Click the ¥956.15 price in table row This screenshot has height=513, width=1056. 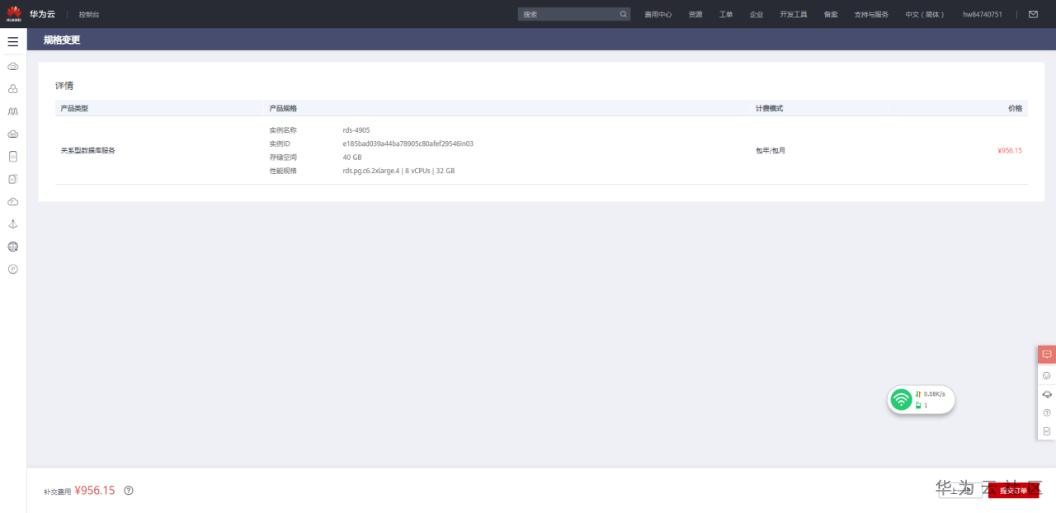tap(1010, 151)
